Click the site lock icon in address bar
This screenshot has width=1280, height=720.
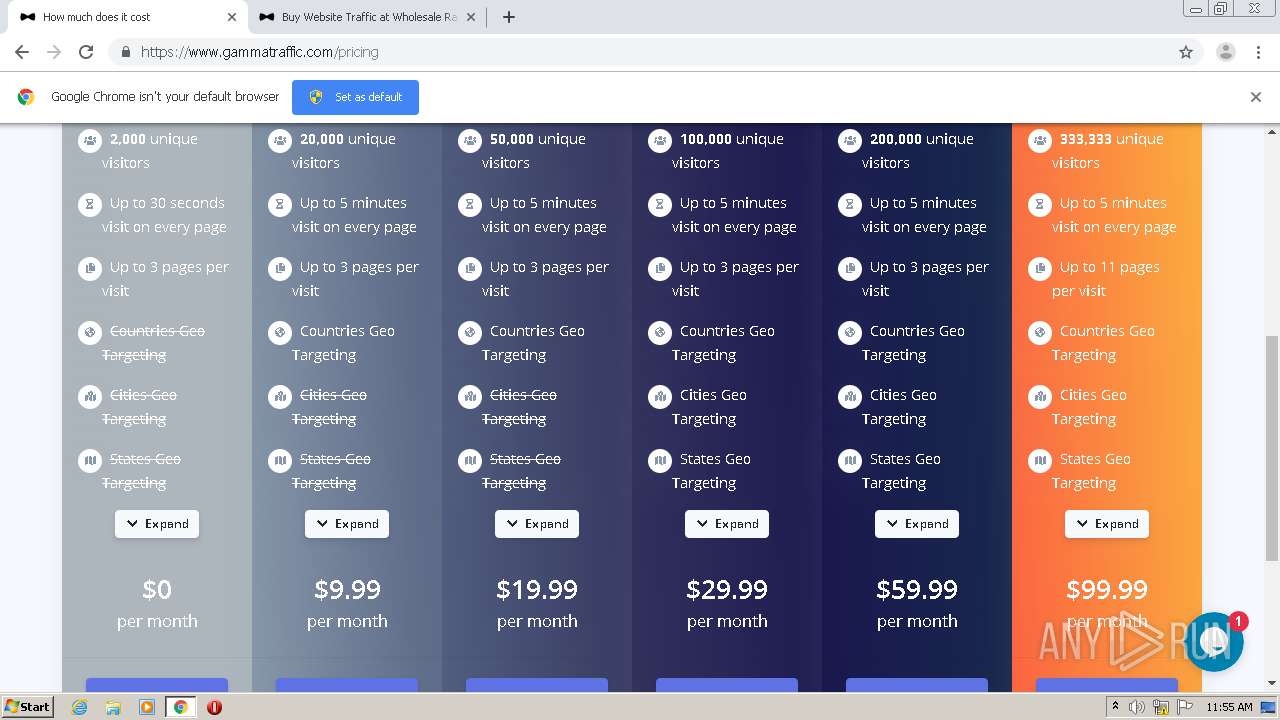(x=125, y=52)
